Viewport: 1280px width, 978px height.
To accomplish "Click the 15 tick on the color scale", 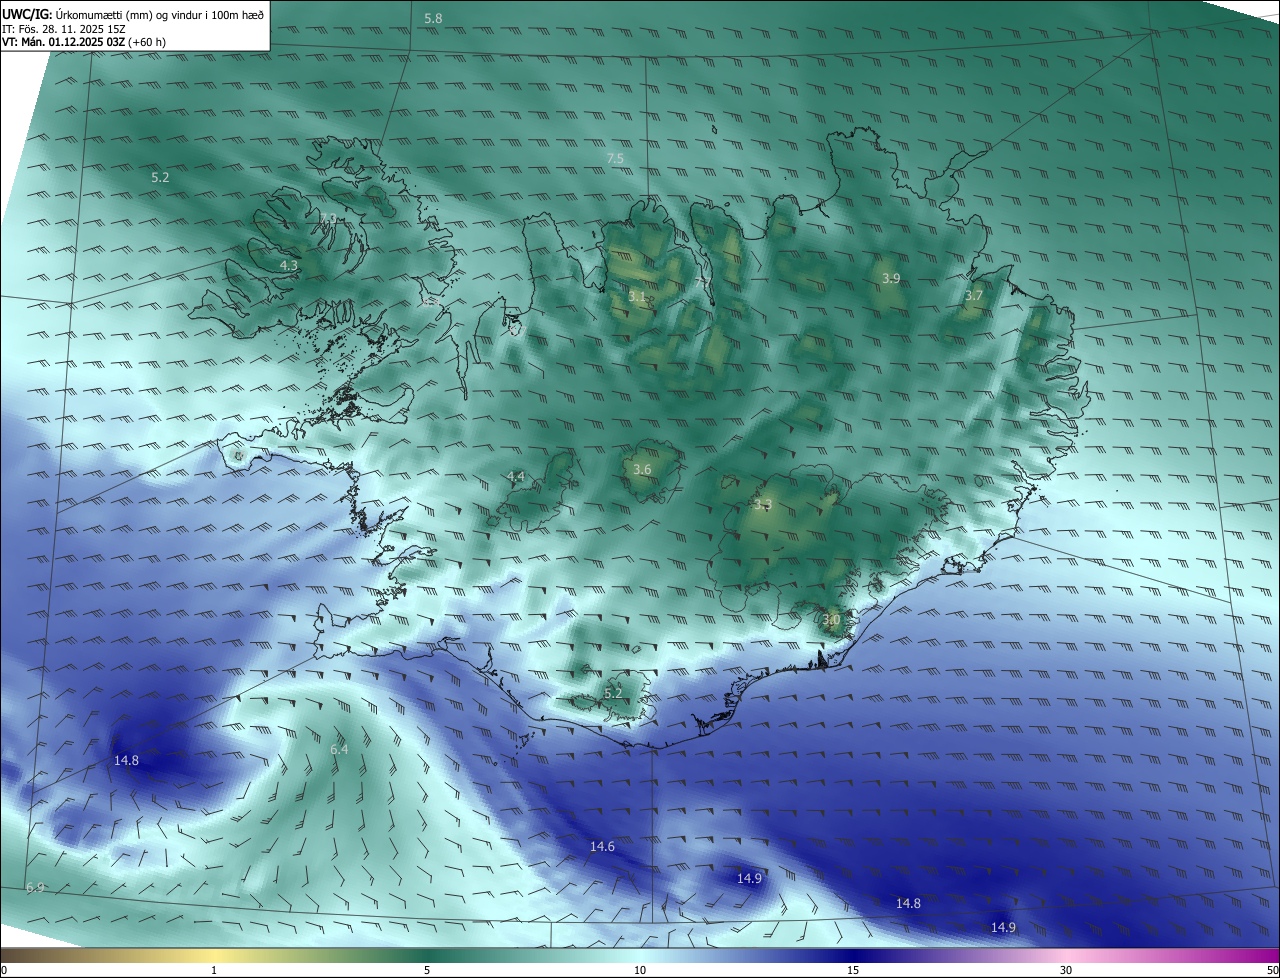I will [853, 970].
